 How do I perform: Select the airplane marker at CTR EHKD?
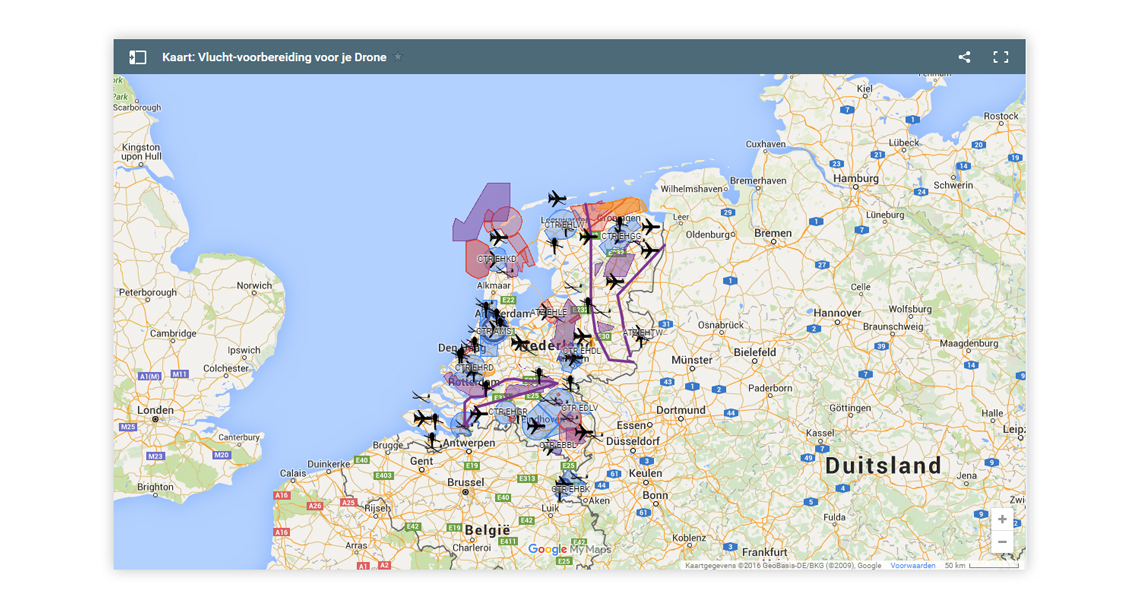click(x=498, y=238)
